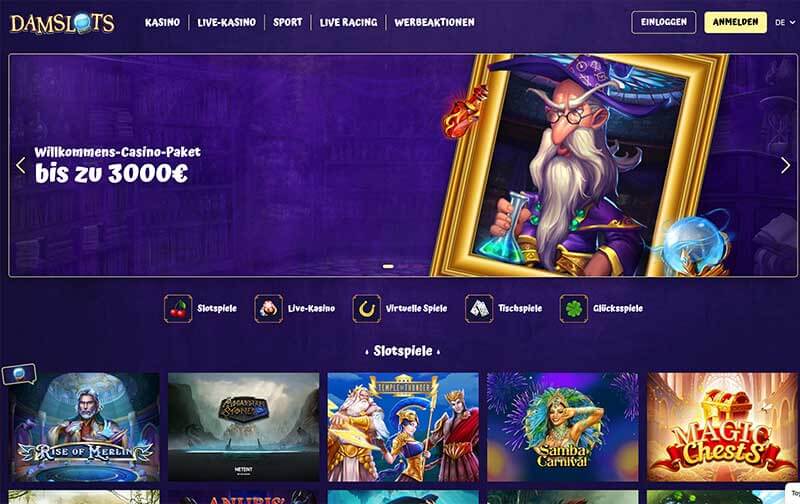Click the Einloggen button

pyautogui.click(x=664, y=22)
